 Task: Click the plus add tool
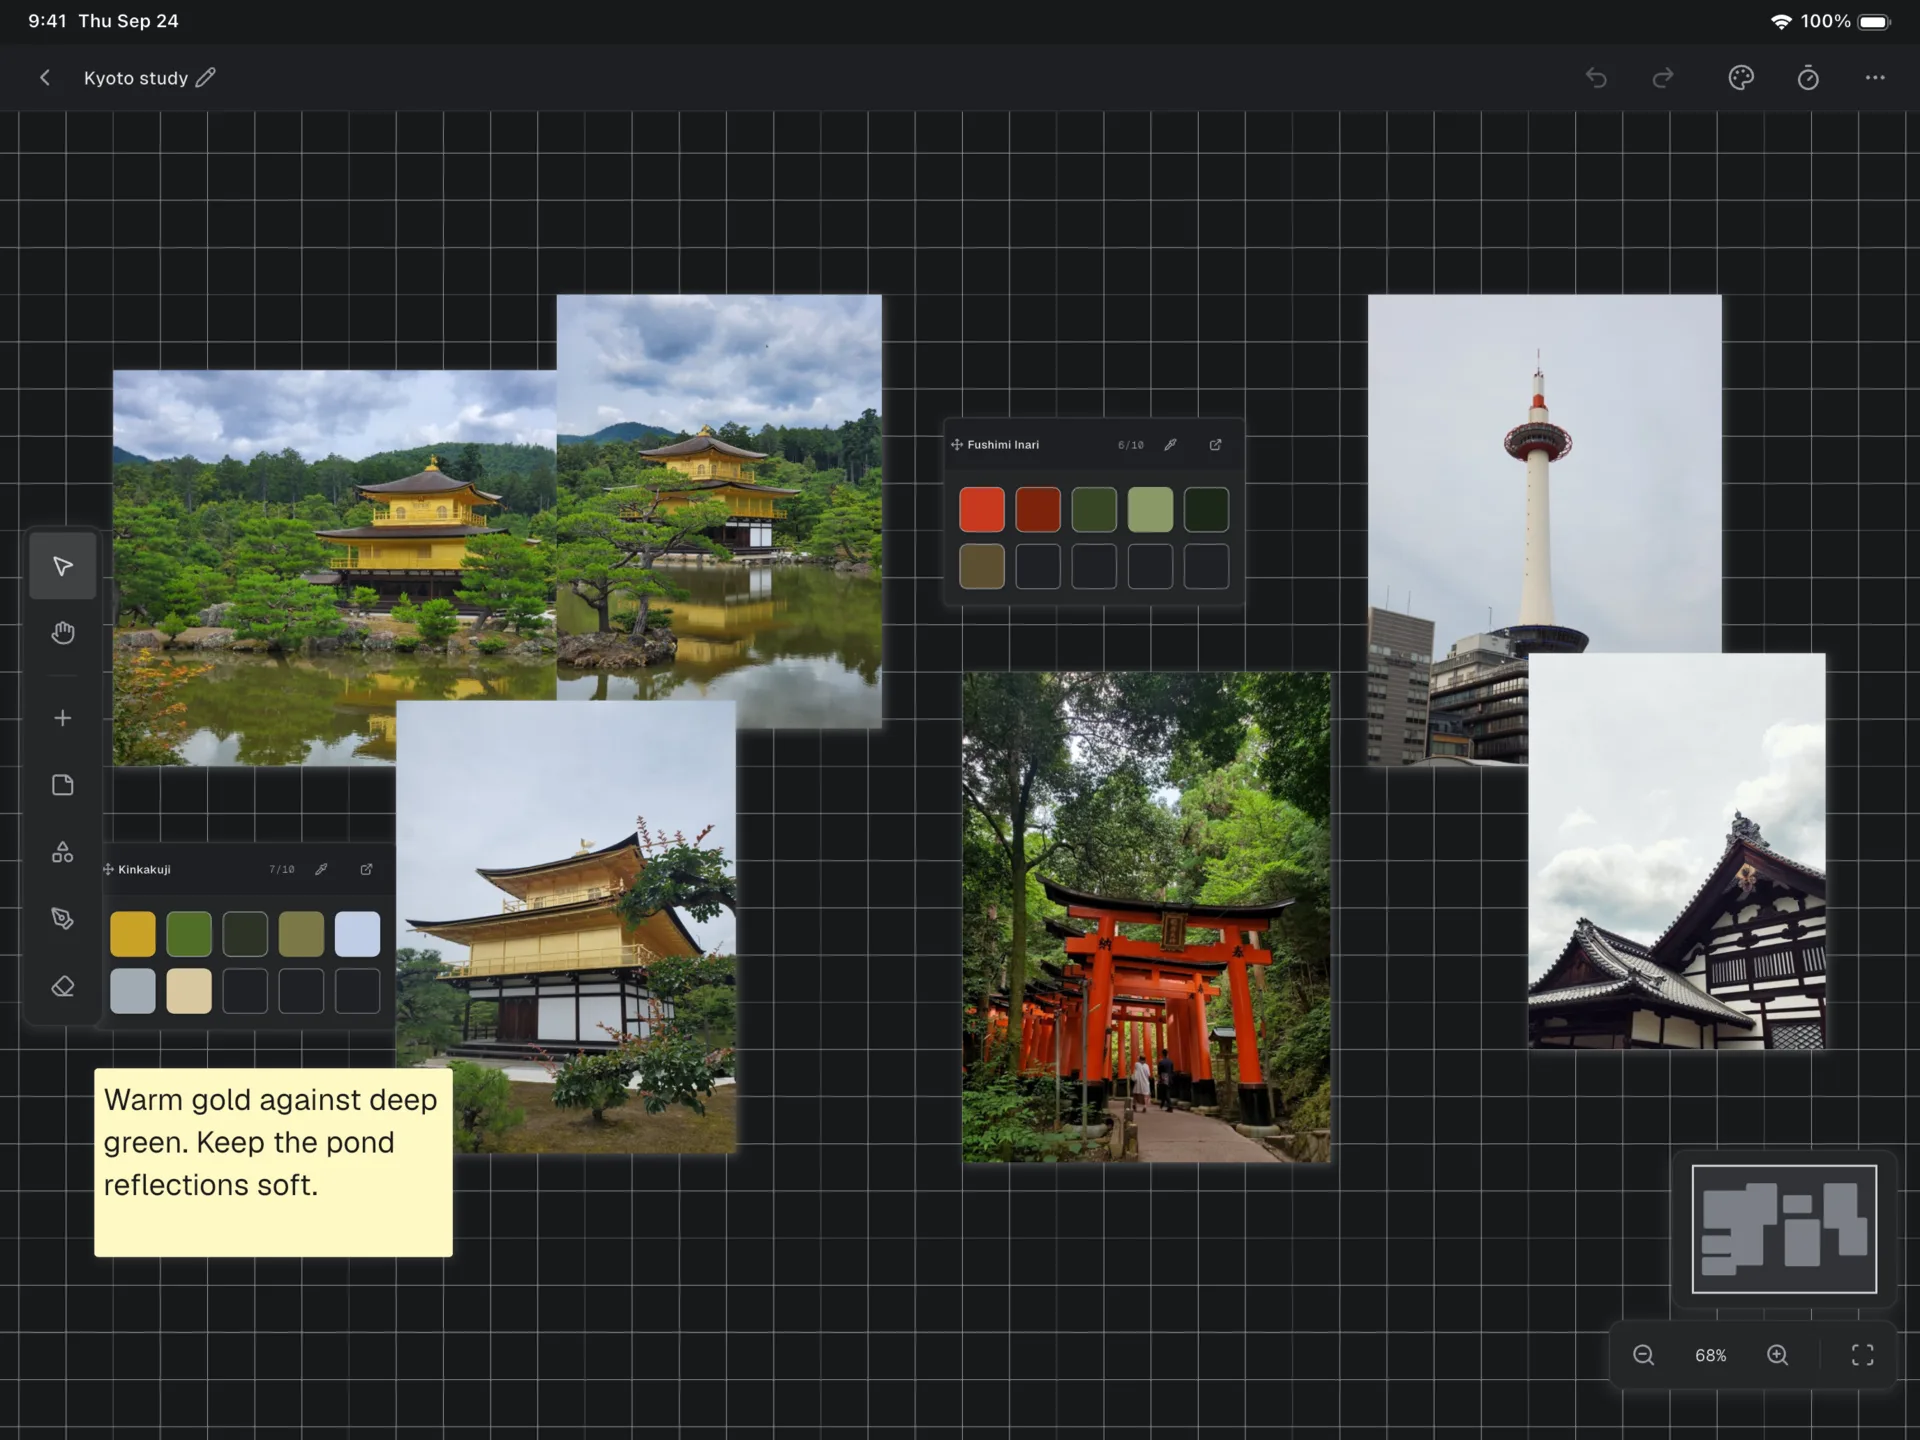point(63,718)
